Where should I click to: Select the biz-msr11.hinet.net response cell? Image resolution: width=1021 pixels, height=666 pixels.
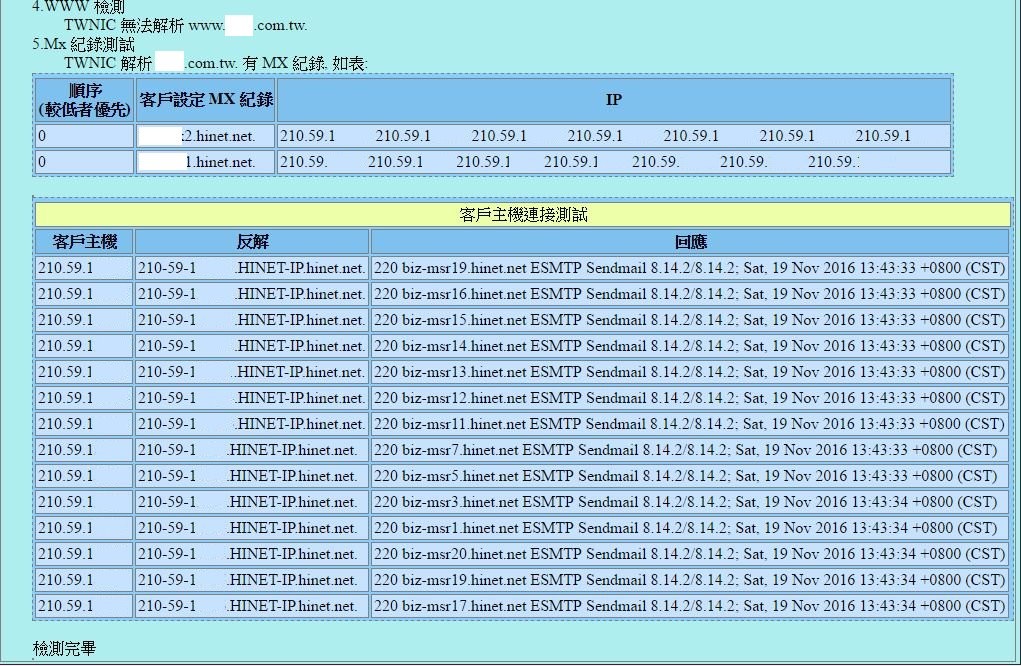click(x=690, y=424)
